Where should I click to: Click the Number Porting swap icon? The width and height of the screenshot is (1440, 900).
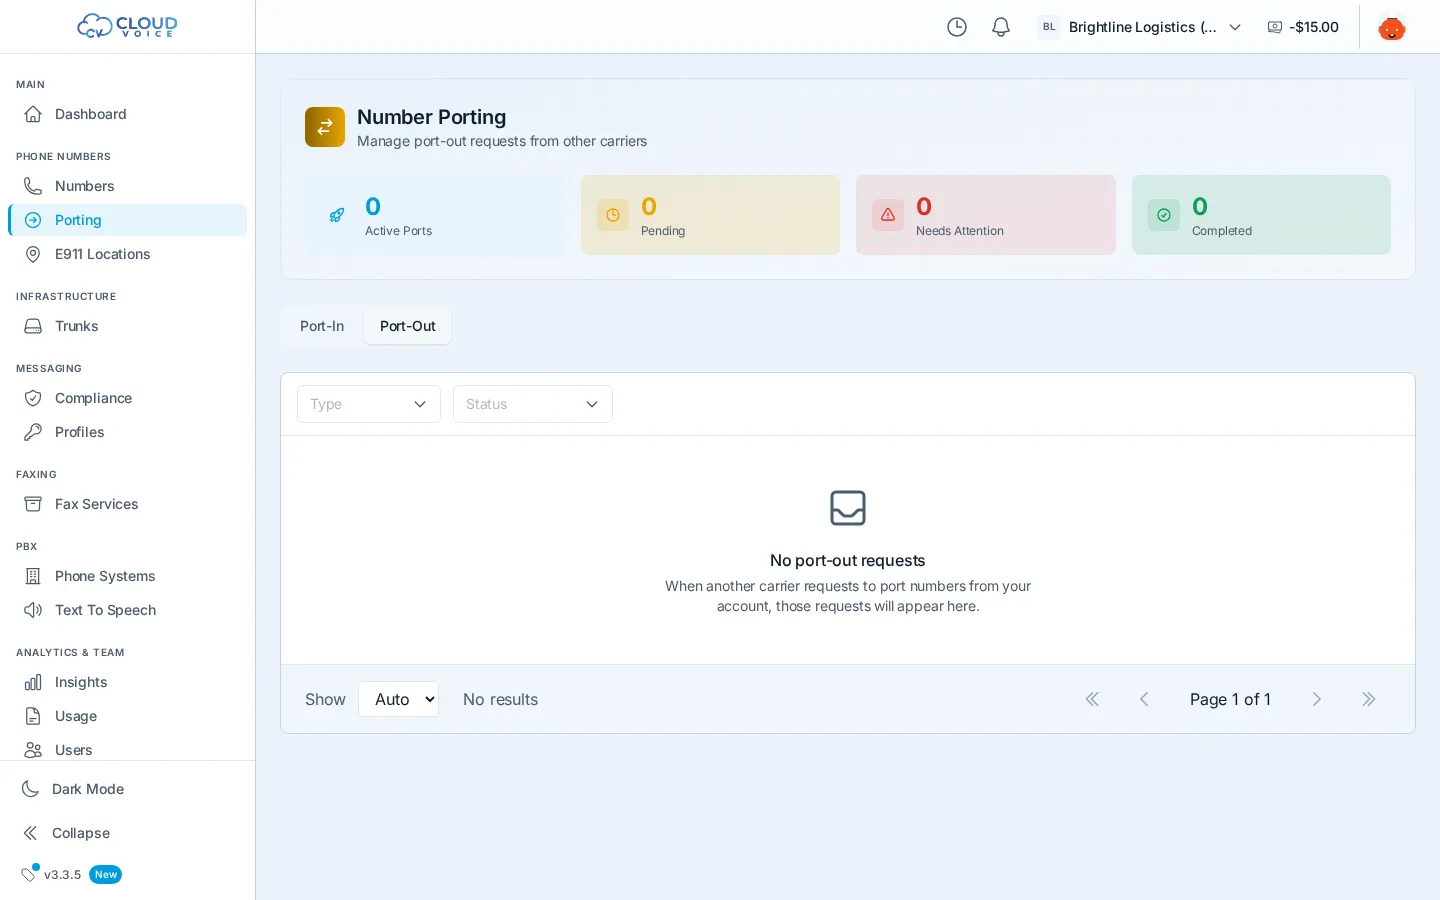325,127
